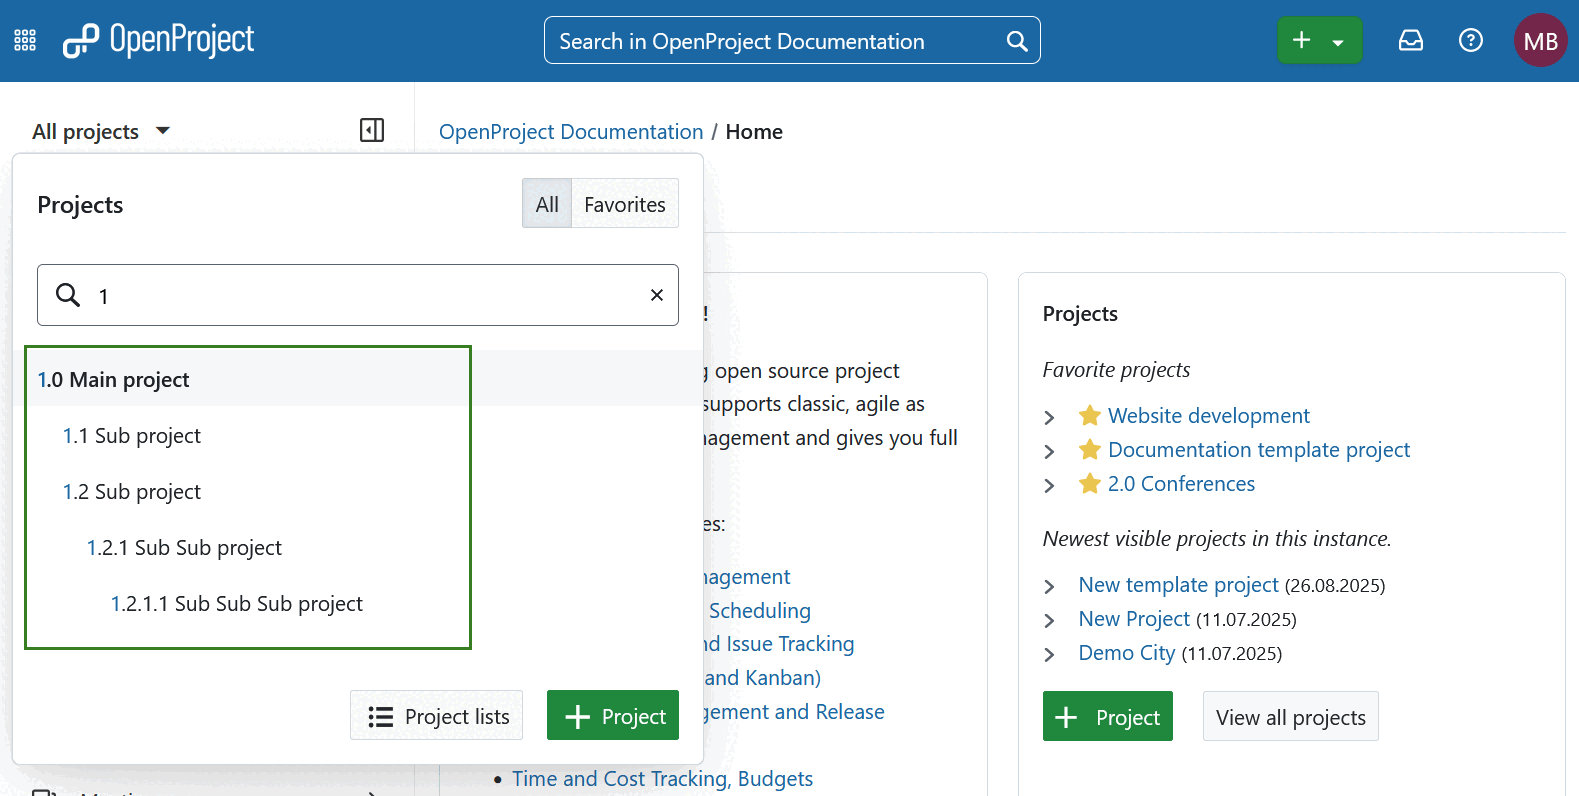Open the MB user avatar menu

pyautogui.click(x=1540, y=41)
